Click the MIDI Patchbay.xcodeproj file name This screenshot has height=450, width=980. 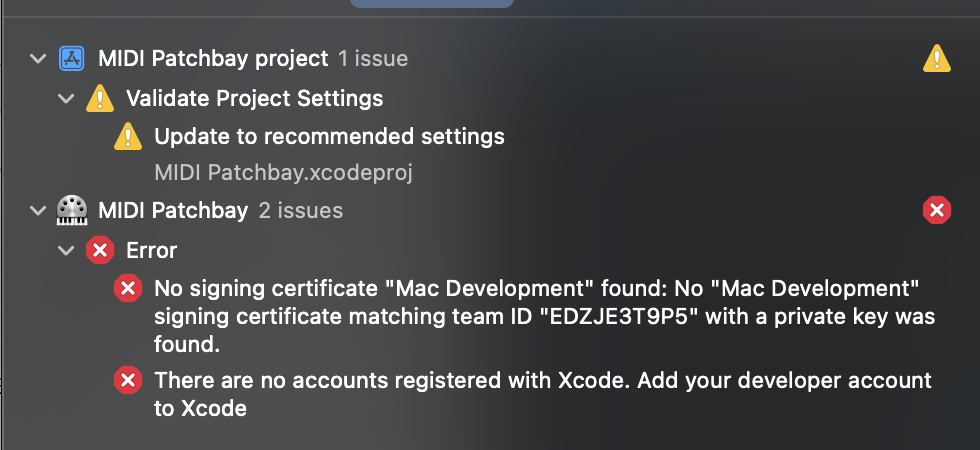coord(283,172)
